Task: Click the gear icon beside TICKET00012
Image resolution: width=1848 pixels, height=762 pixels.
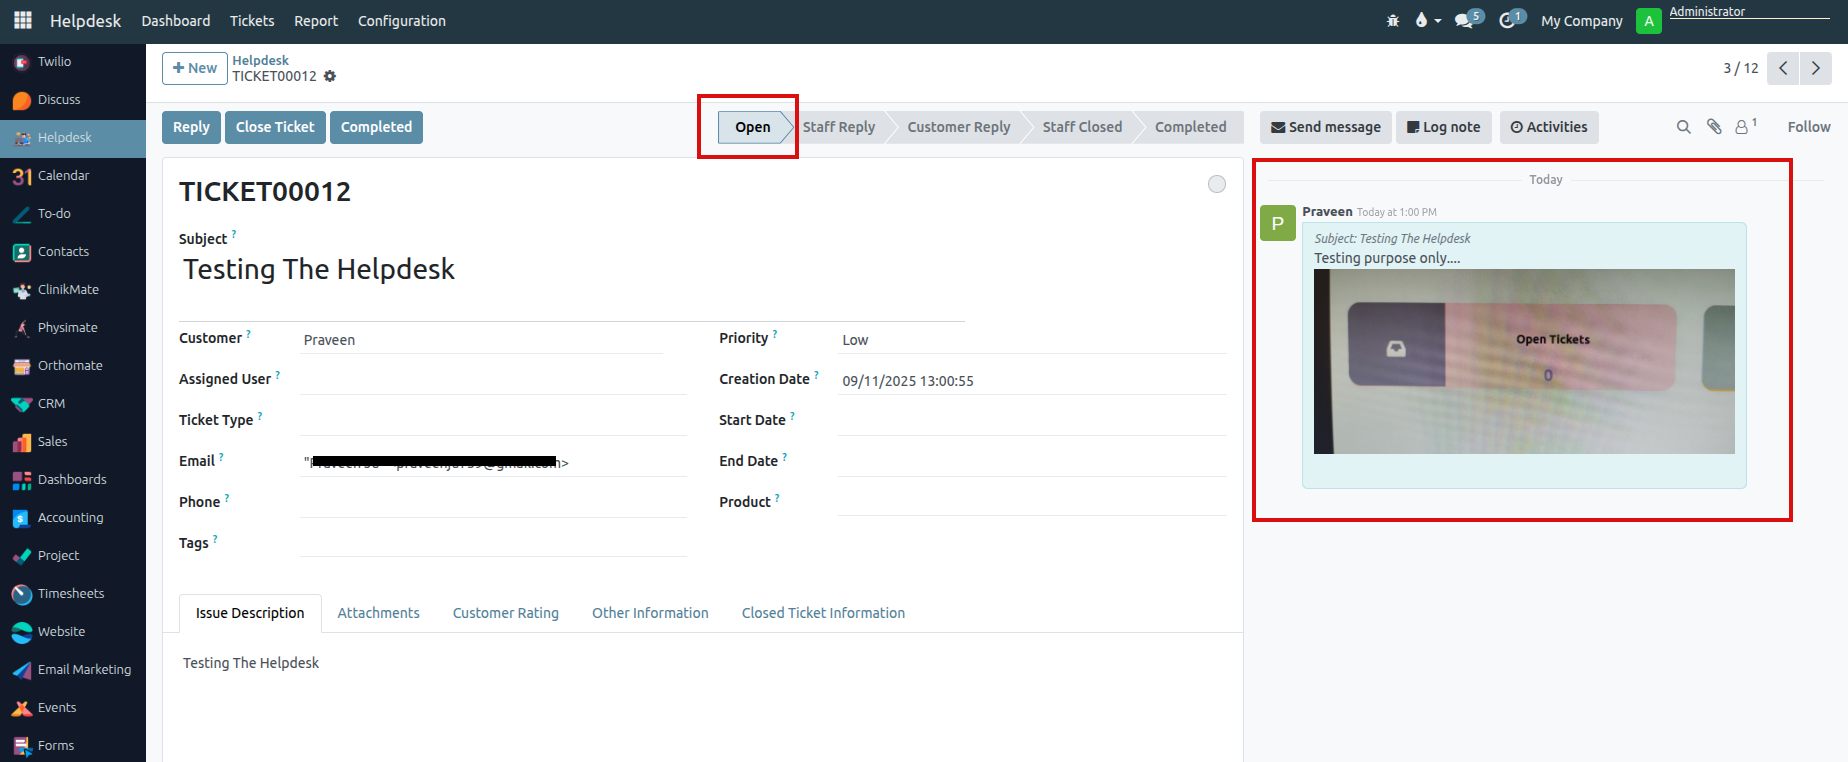Action: [330, 77]
